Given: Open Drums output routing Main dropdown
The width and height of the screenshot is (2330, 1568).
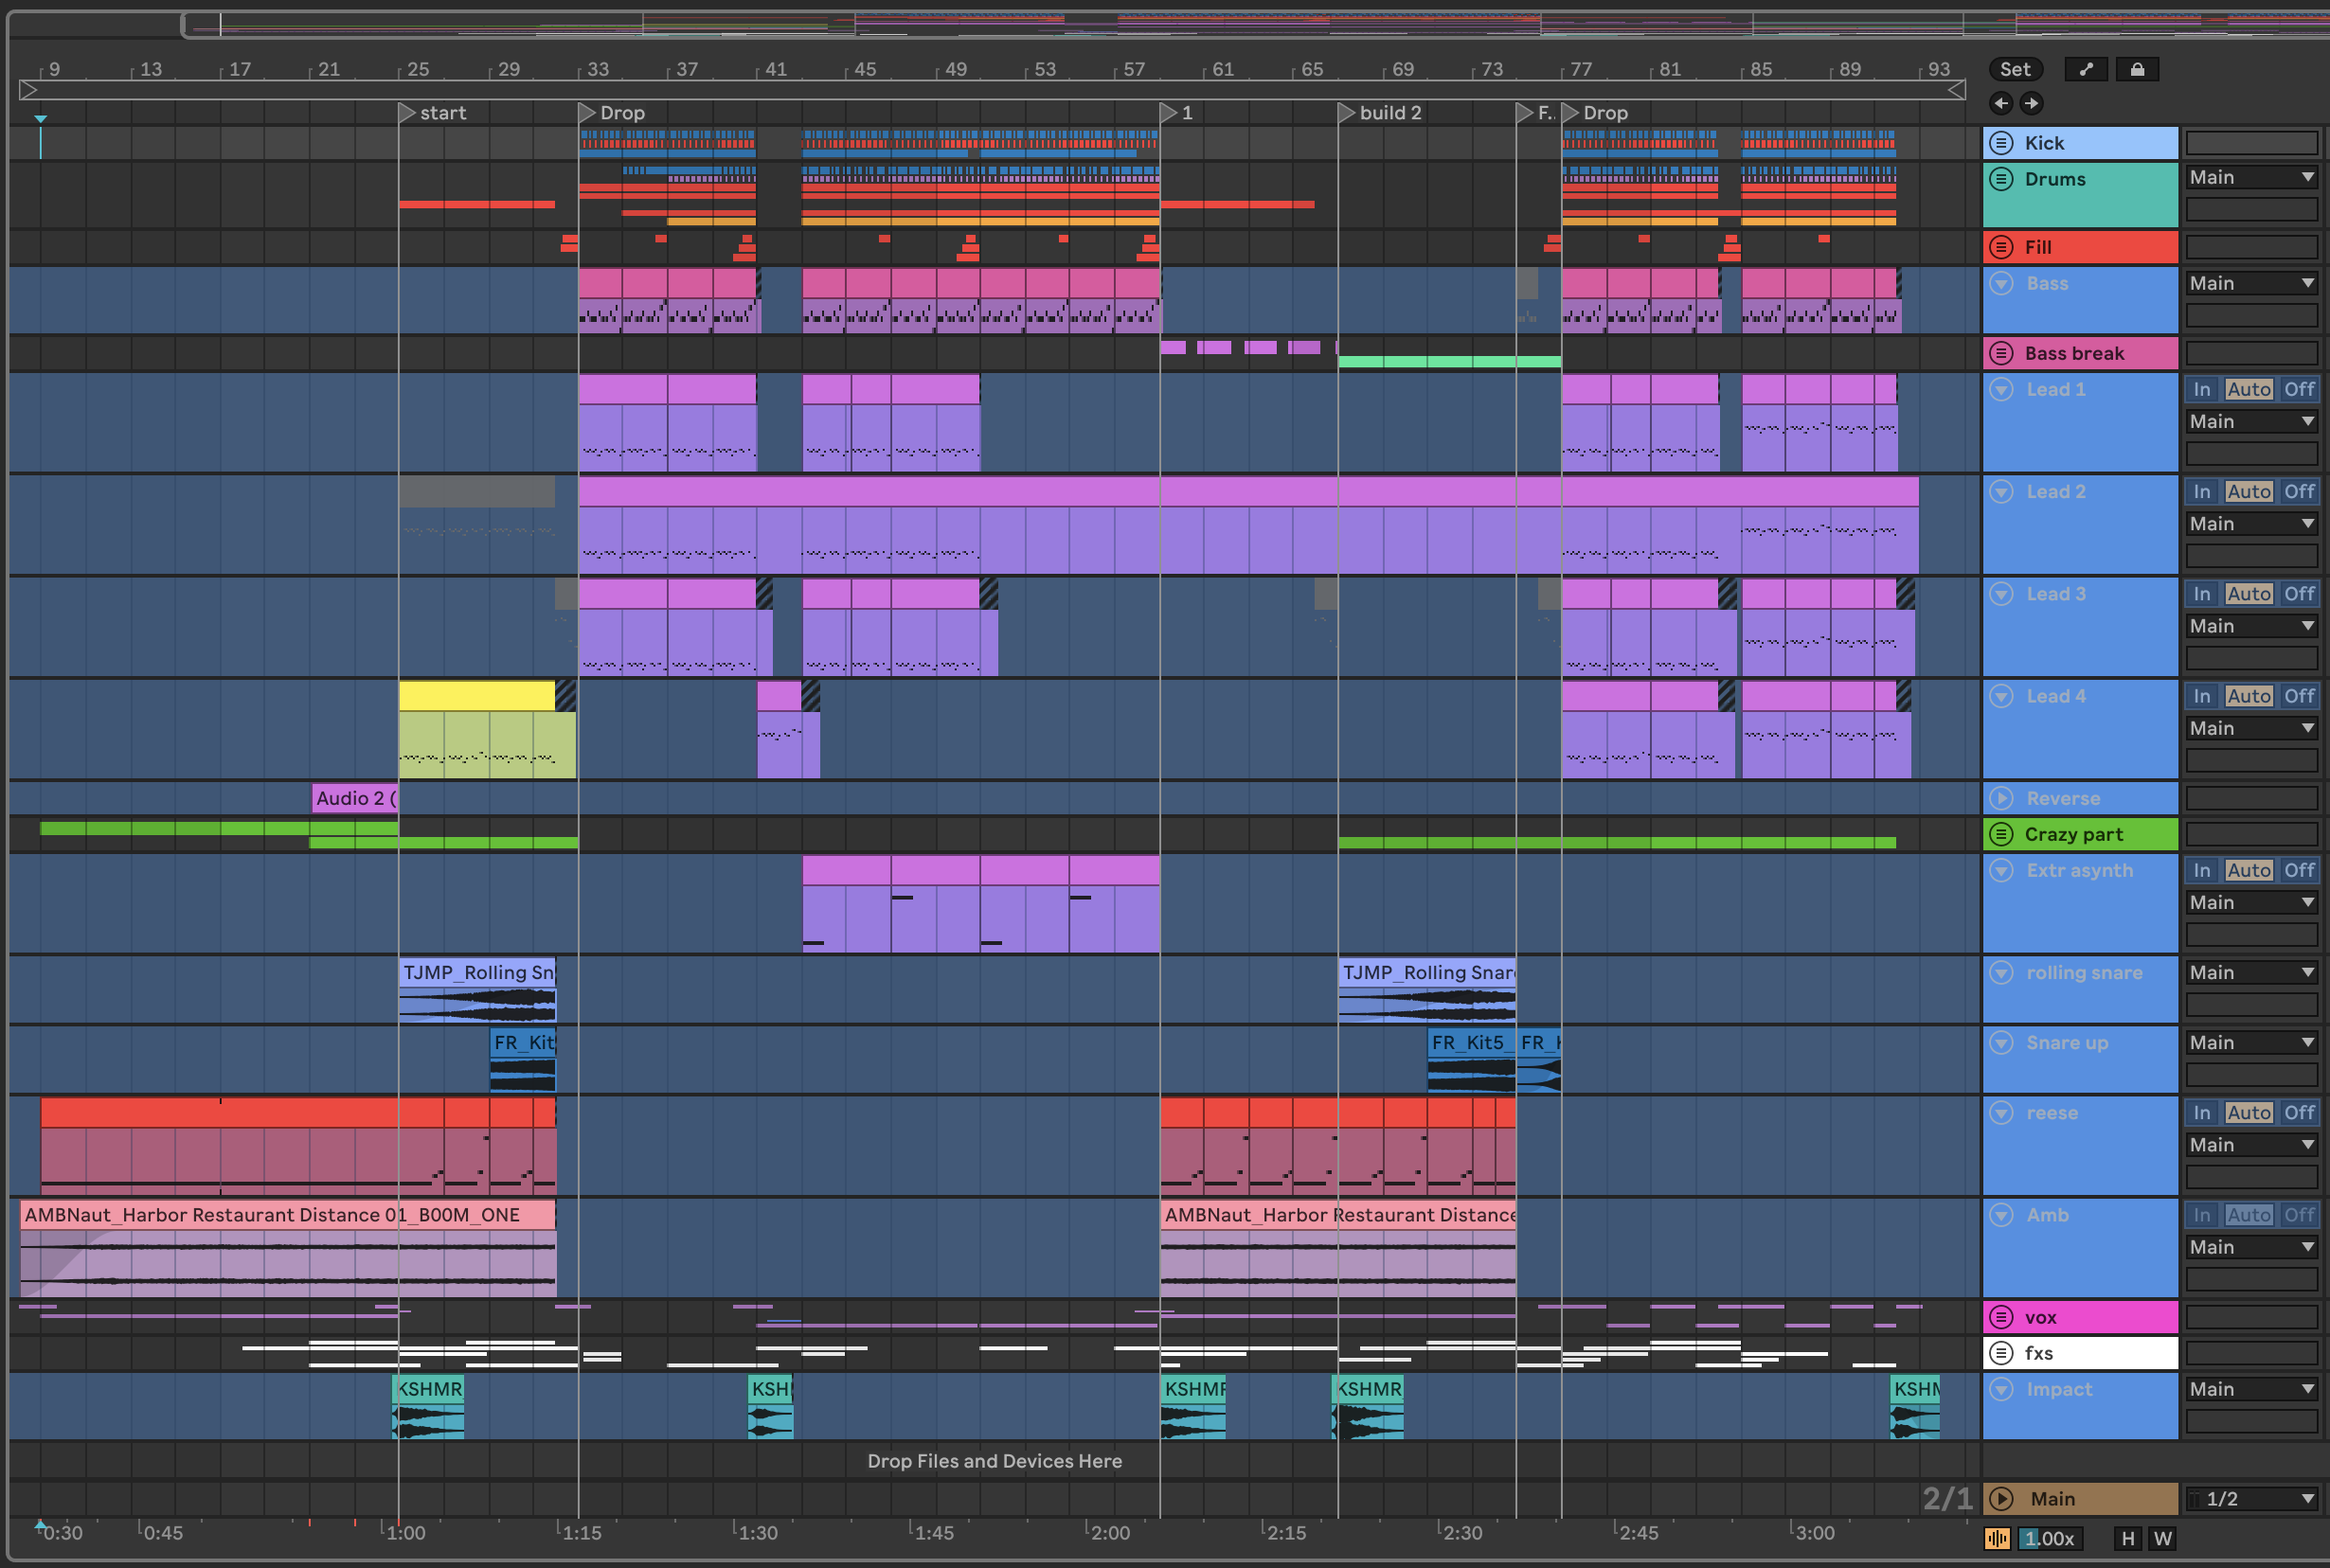Looking at the screenshot, I should coord(2251,177).
